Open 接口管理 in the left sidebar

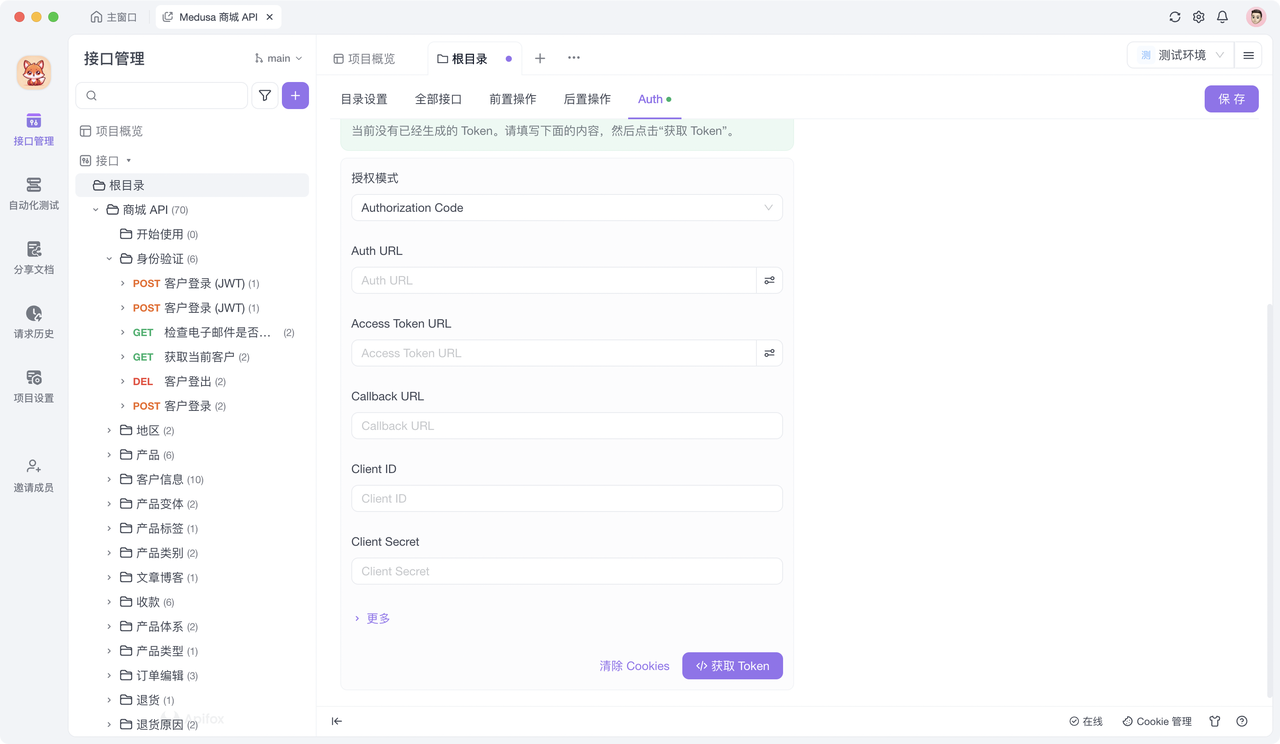(34, 130)
